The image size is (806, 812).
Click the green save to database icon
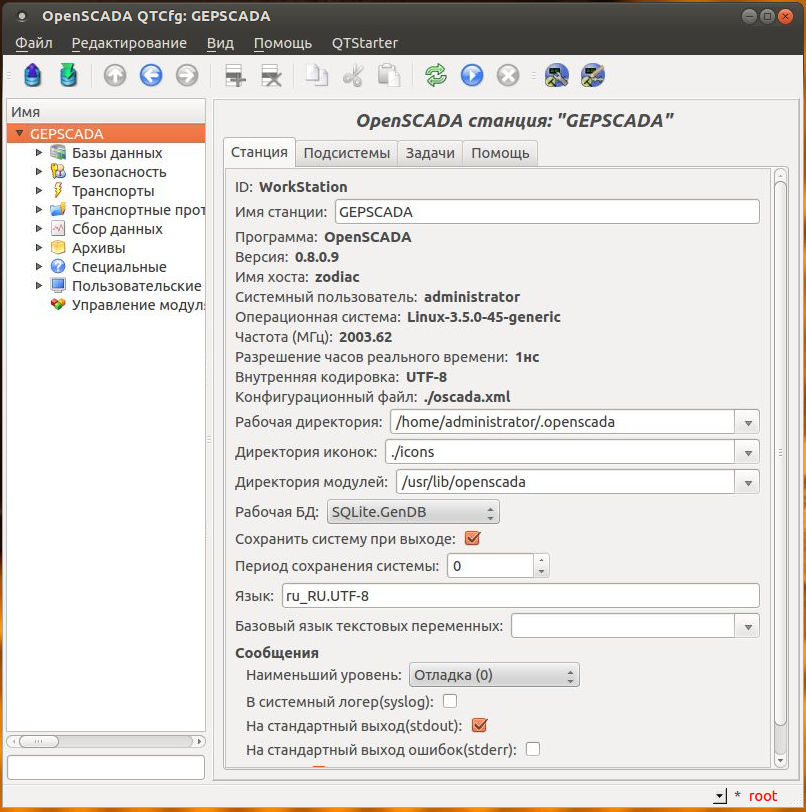click(x=68, y=75)
